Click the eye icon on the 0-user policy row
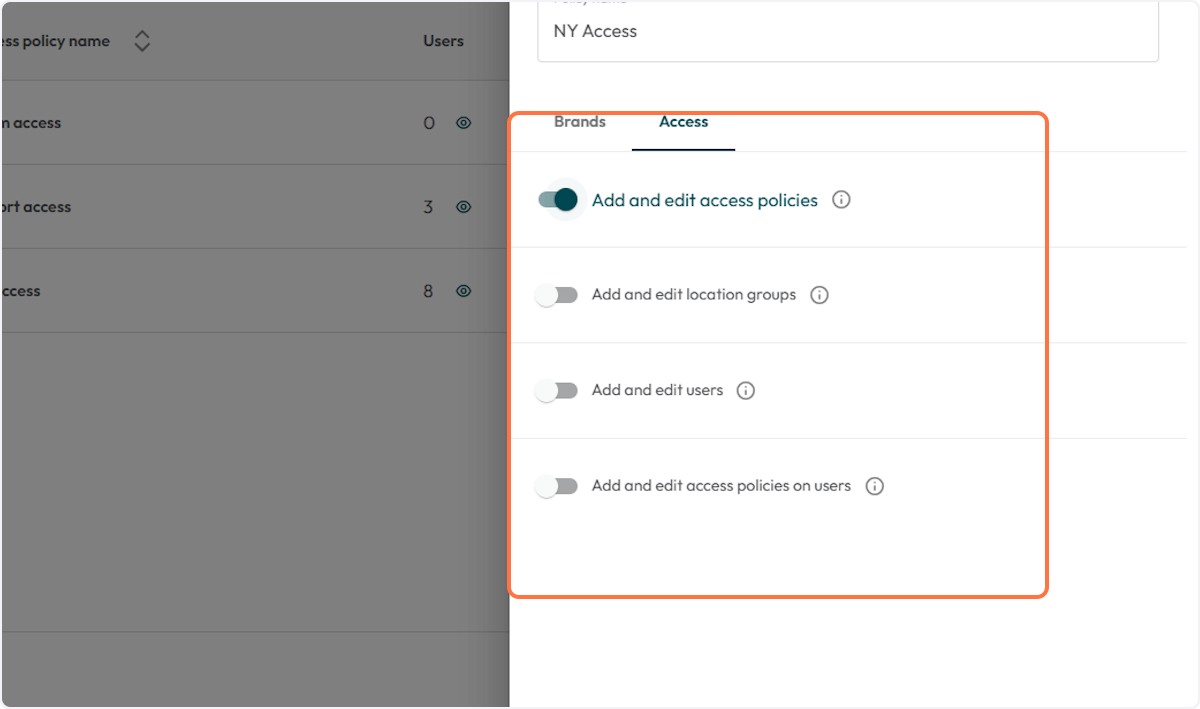The width and height of the screenshot is (1200, 709). pos(463,122)
